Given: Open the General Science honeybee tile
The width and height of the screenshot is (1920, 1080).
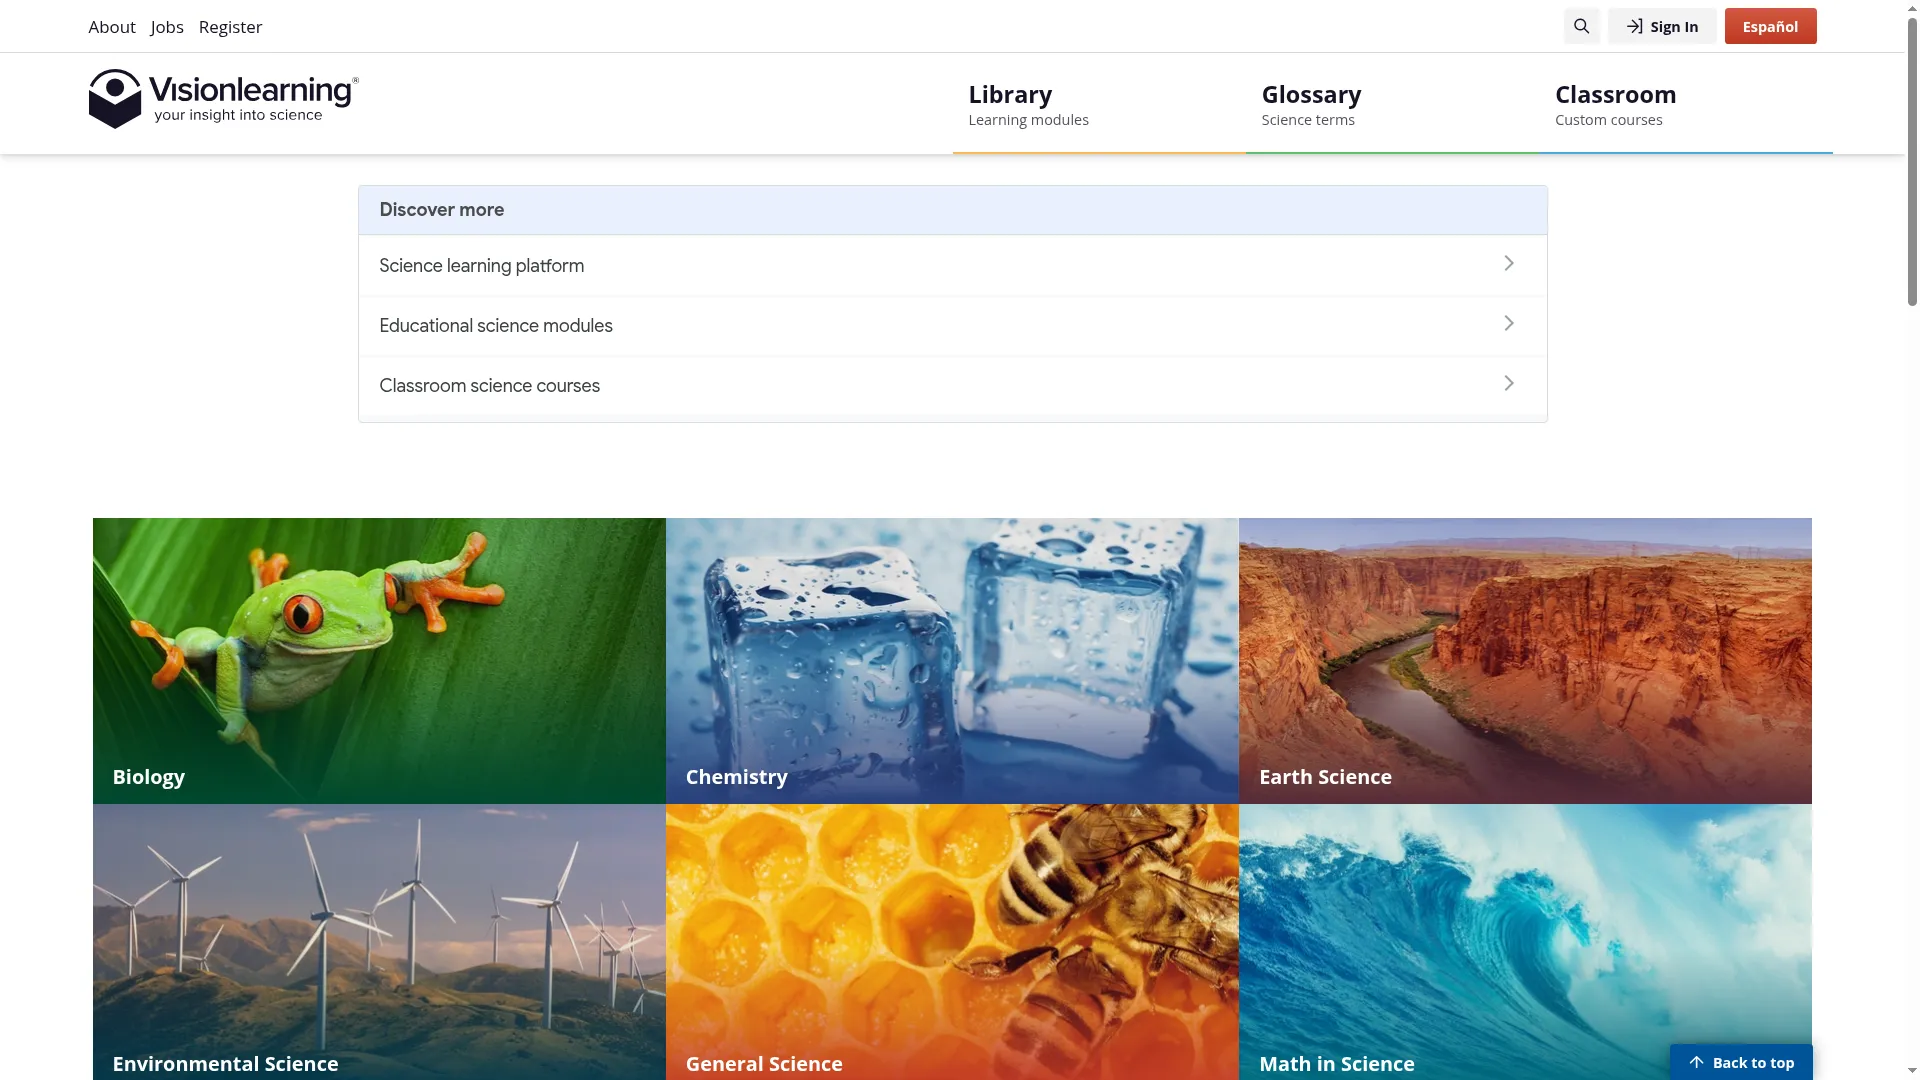Looking at the screenshot, I should [952, 942].
